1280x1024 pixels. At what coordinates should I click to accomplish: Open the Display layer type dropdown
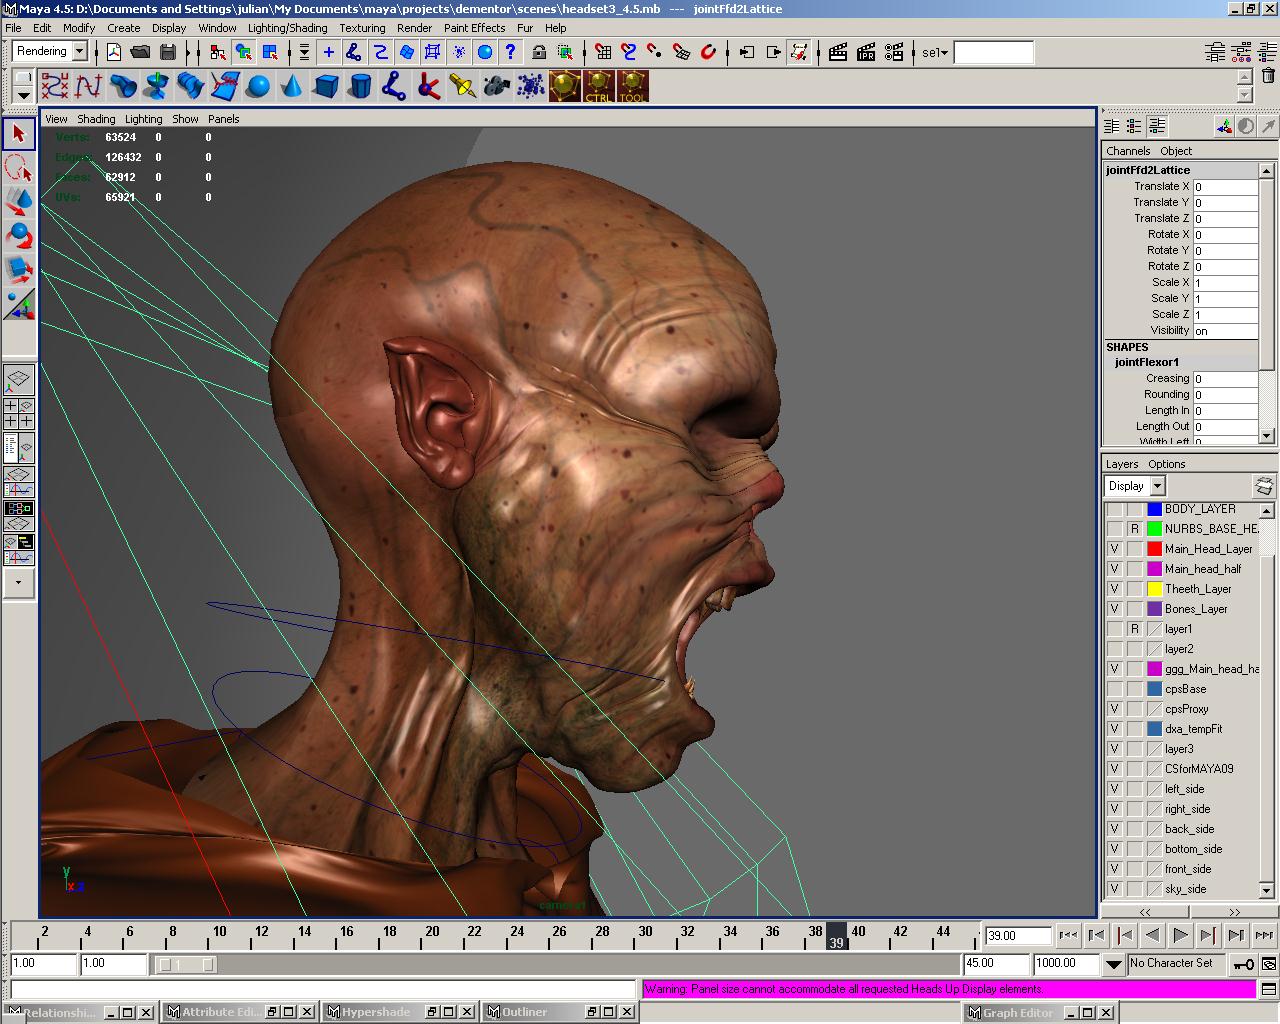coord(1157,486)
